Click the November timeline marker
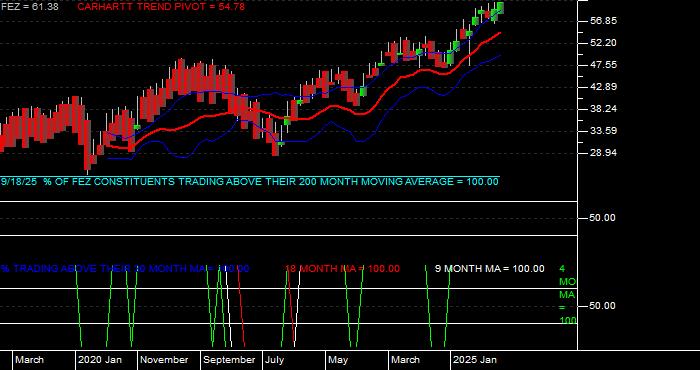 coord(164,360)
